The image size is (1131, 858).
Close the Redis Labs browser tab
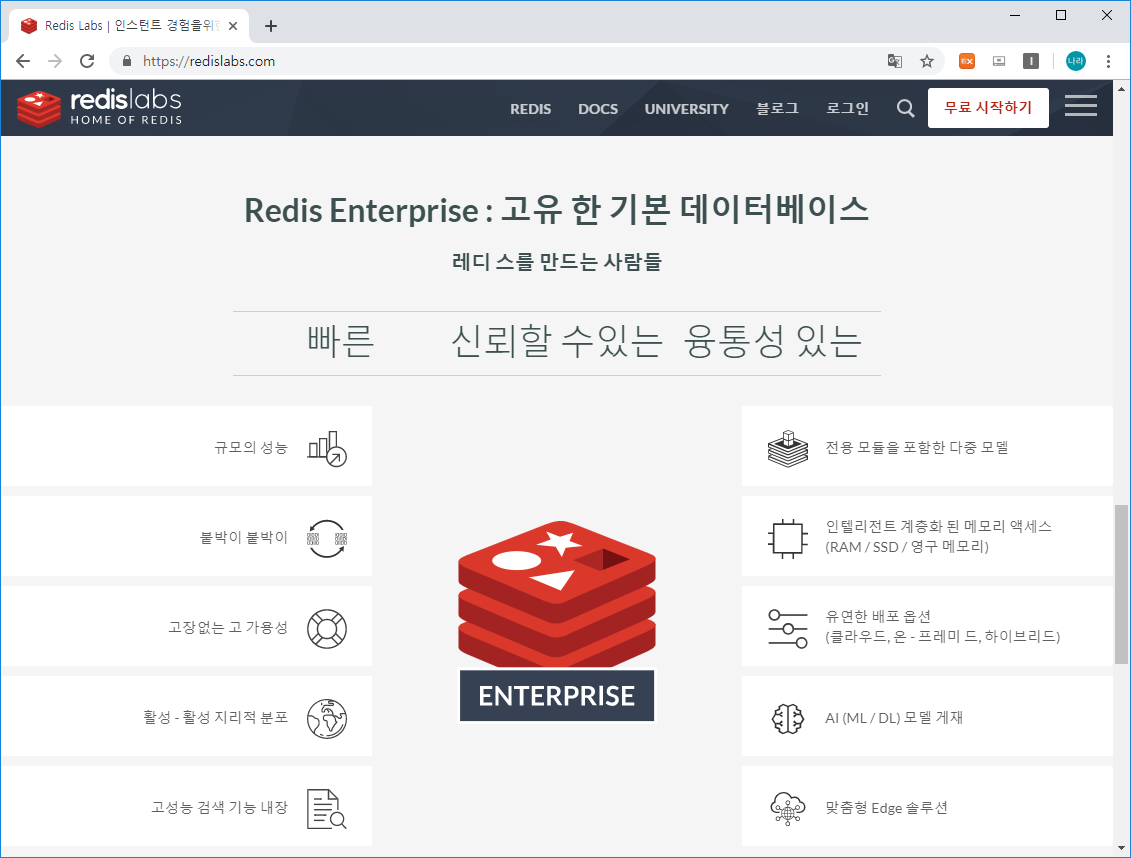233,26
